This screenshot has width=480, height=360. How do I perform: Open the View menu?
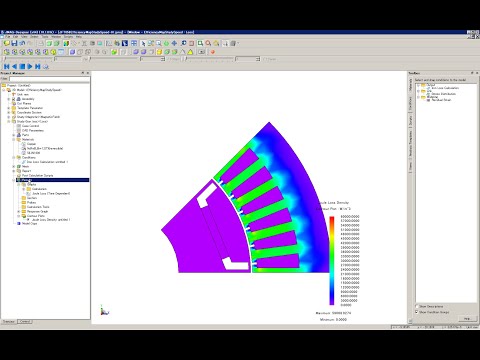tap(24, 36)
